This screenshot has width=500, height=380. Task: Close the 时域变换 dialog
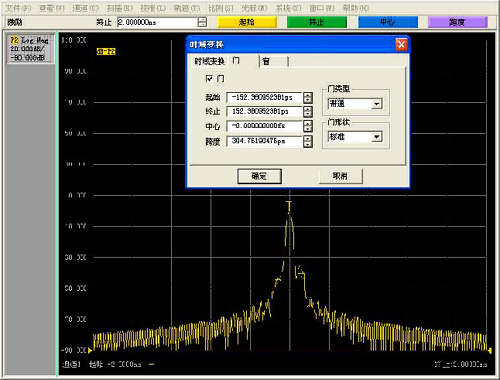click(401, 44)
